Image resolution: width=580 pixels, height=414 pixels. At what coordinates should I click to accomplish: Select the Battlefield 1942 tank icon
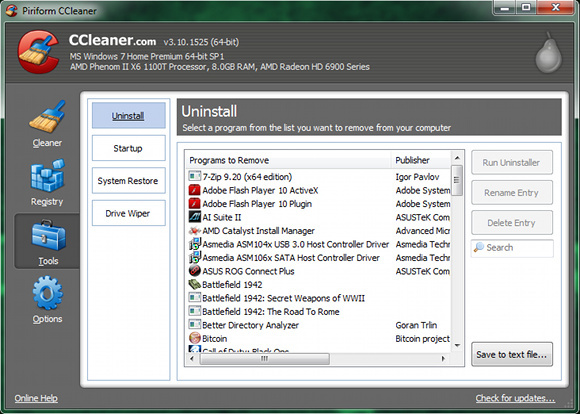(x=195, y=284)
